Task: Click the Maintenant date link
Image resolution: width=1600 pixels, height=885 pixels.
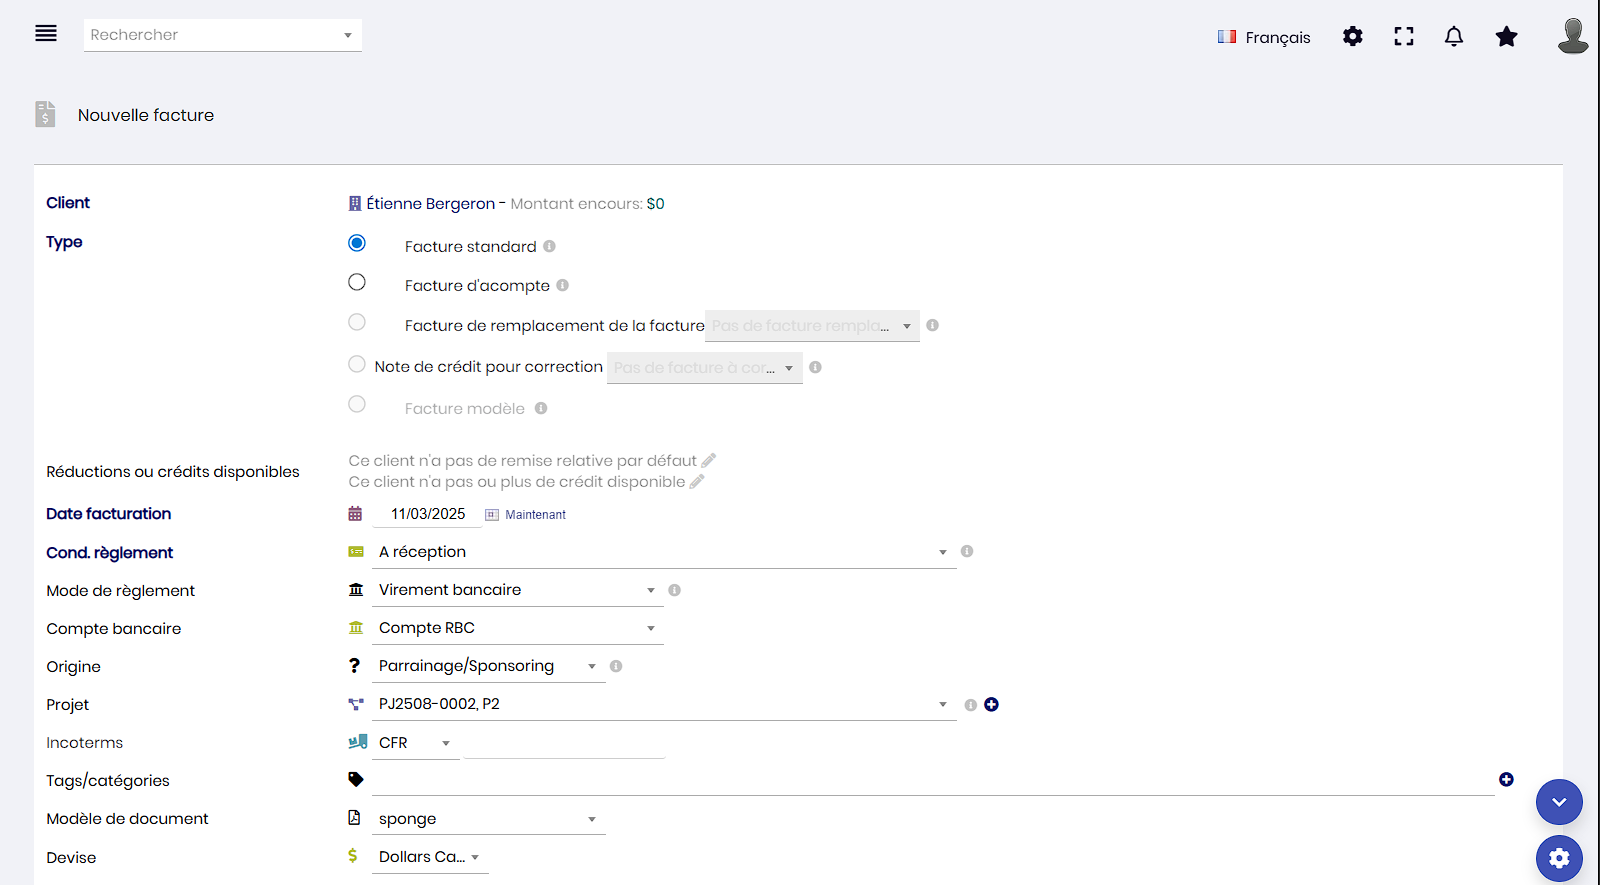Action: point(535,515)
